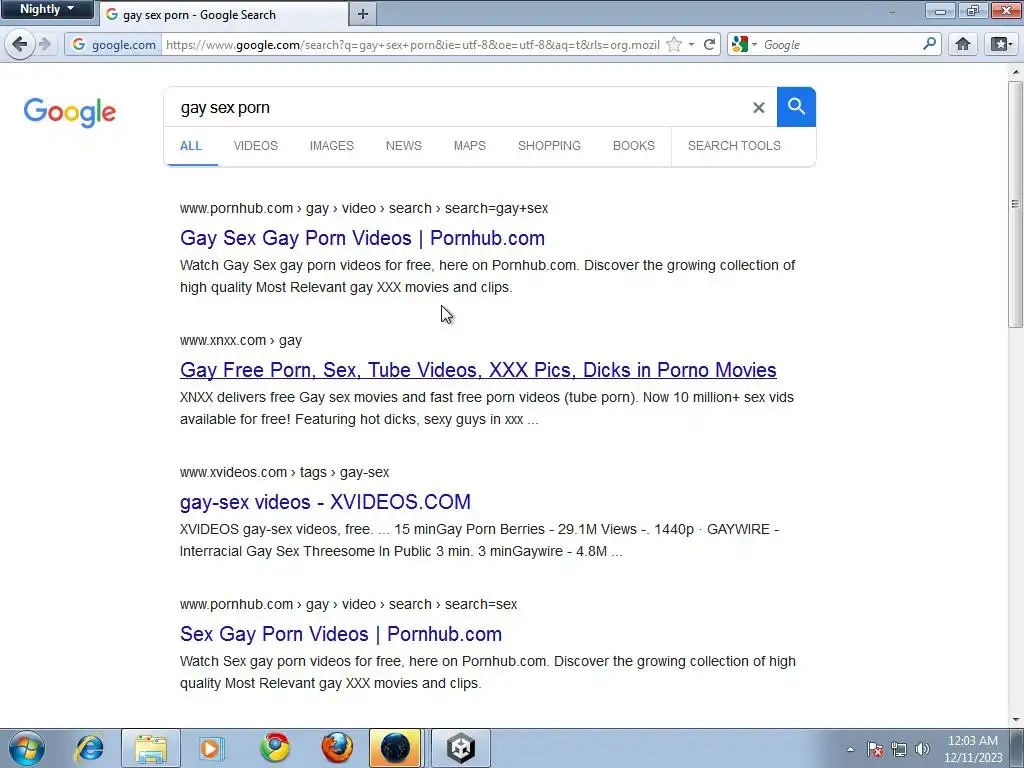1024x768 pixels.
Task: Submit search with the blue magnifier button
Action: coord(796,106)
